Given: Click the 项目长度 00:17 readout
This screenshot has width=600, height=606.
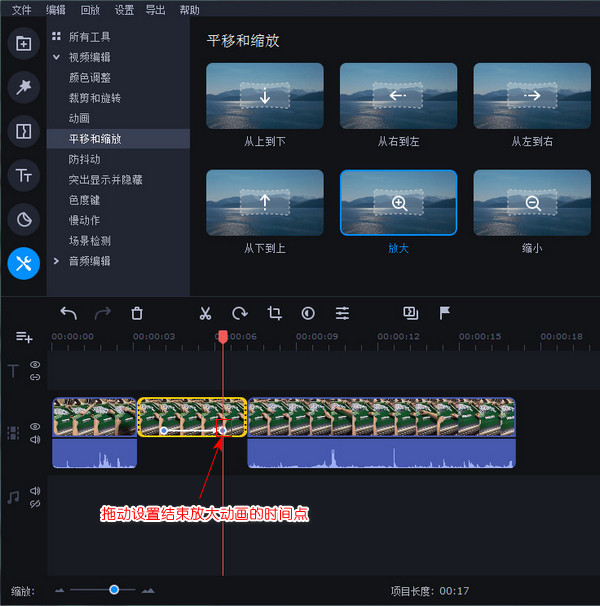Looking at the screenshot, I should (x=430, y=591).
